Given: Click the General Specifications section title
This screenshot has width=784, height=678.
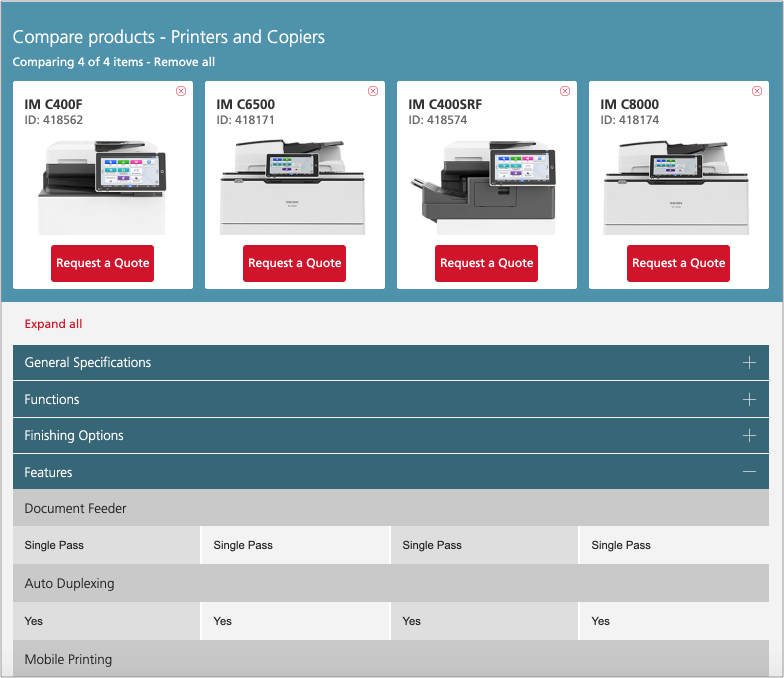Looking at the screenshot, I should [88, 362].
